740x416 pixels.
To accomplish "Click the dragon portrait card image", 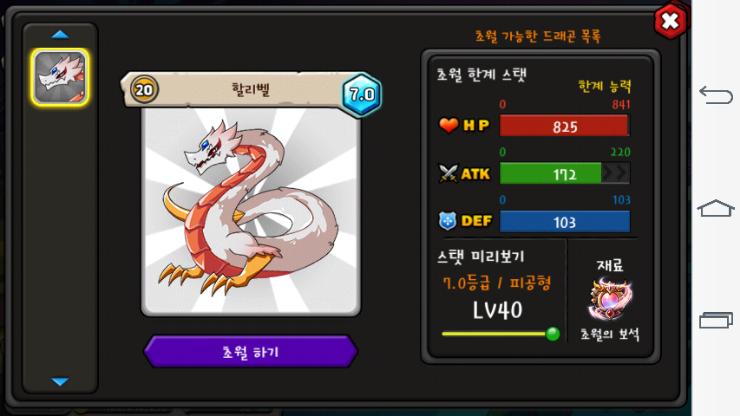I will pyautogui.click(x=251, y=211).
